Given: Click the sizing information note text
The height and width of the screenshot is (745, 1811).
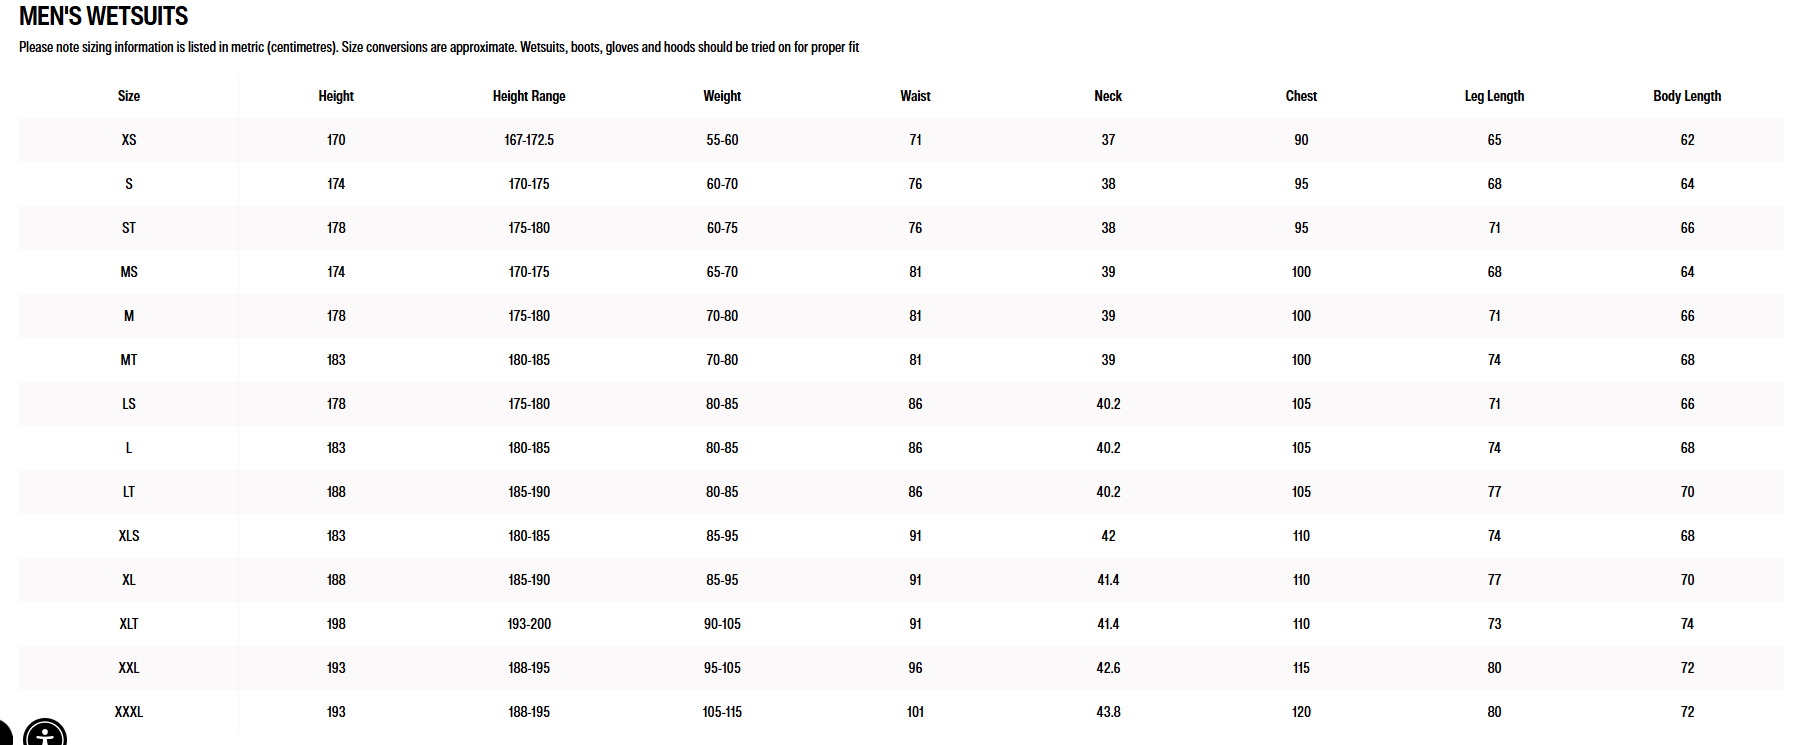Looking at the screenshot, I should click(439, 47).
